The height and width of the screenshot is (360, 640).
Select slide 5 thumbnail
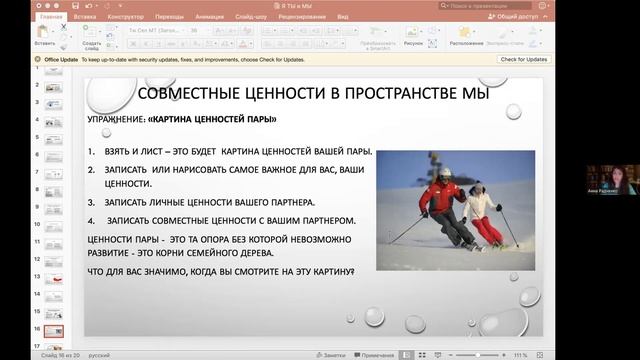53,140
